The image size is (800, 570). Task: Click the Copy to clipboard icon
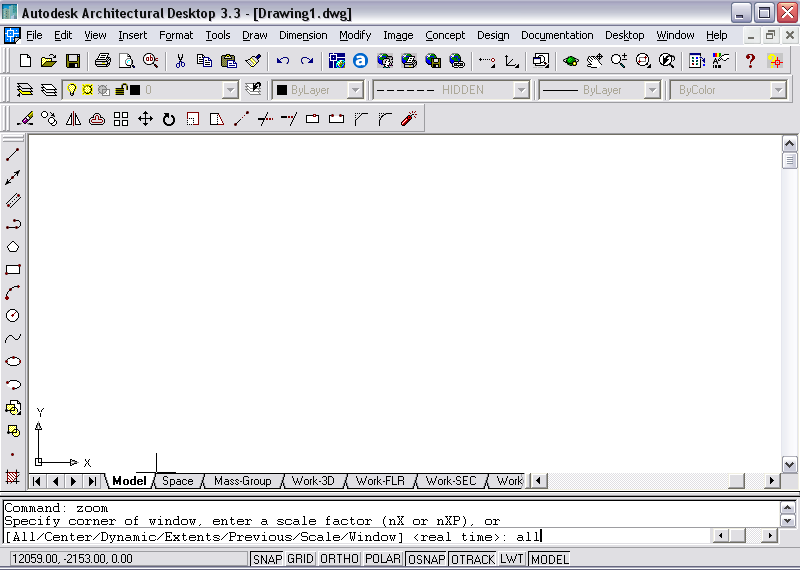[204, 61]
